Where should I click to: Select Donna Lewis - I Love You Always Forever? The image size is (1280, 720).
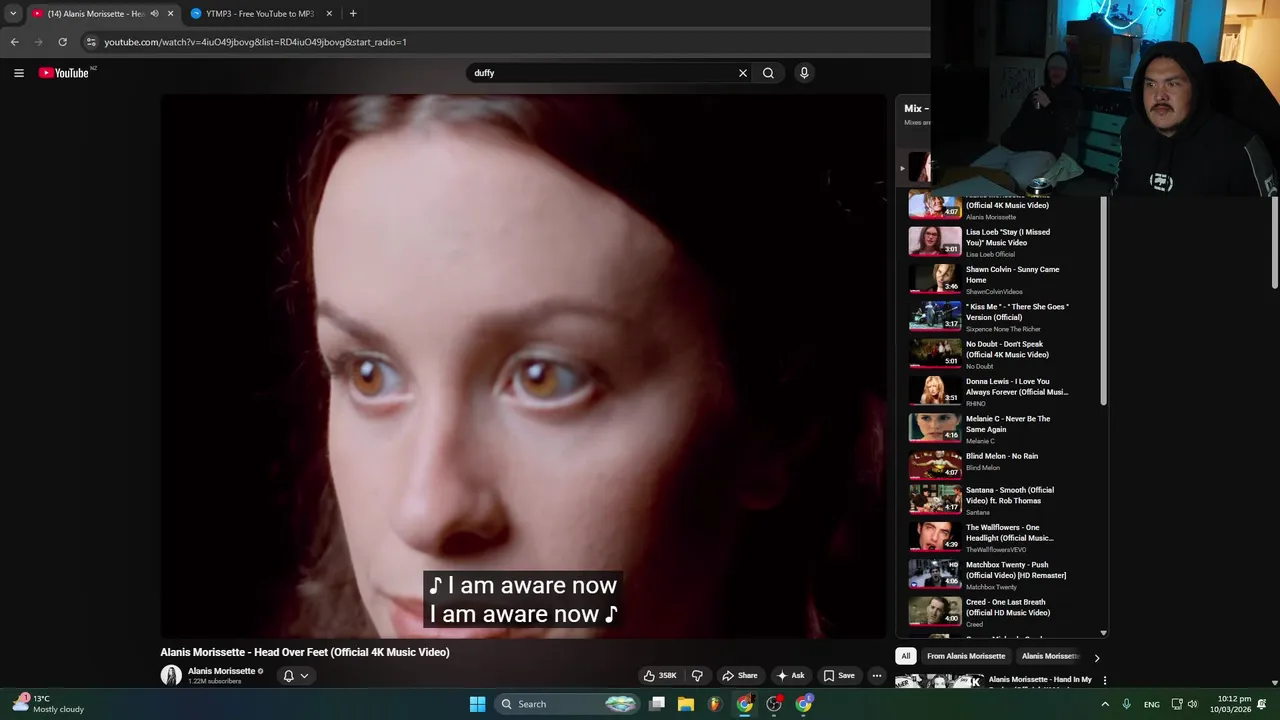click(x=1003, y=391)
